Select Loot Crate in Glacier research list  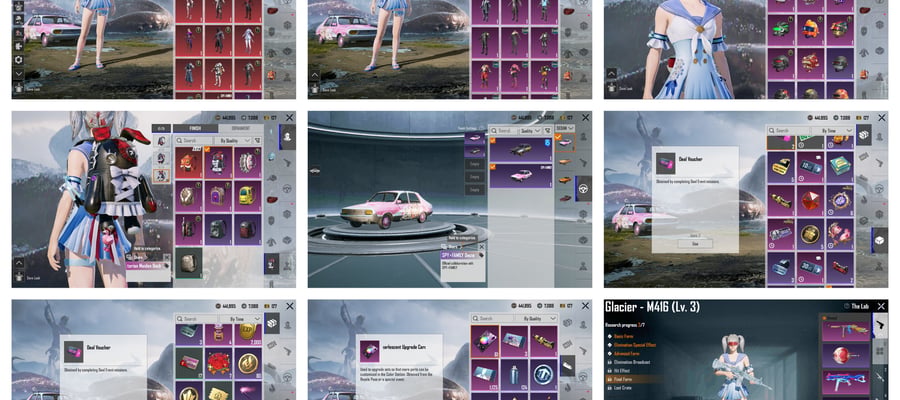(x=623, y=389)
